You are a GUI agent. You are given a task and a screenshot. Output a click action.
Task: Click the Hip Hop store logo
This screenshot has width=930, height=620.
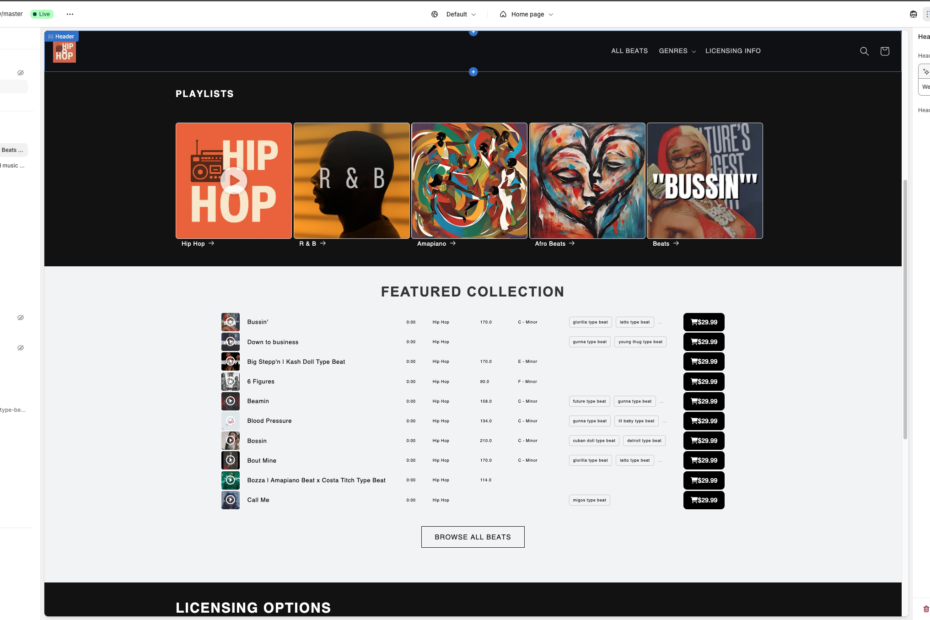tap(64, 52)
